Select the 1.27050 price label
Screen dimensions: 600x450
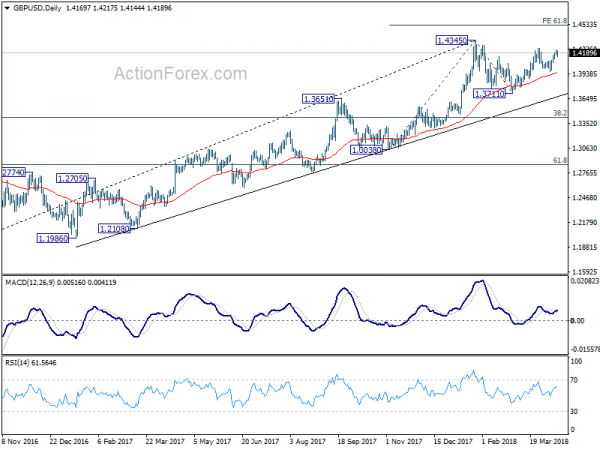(x=72, y=178)
